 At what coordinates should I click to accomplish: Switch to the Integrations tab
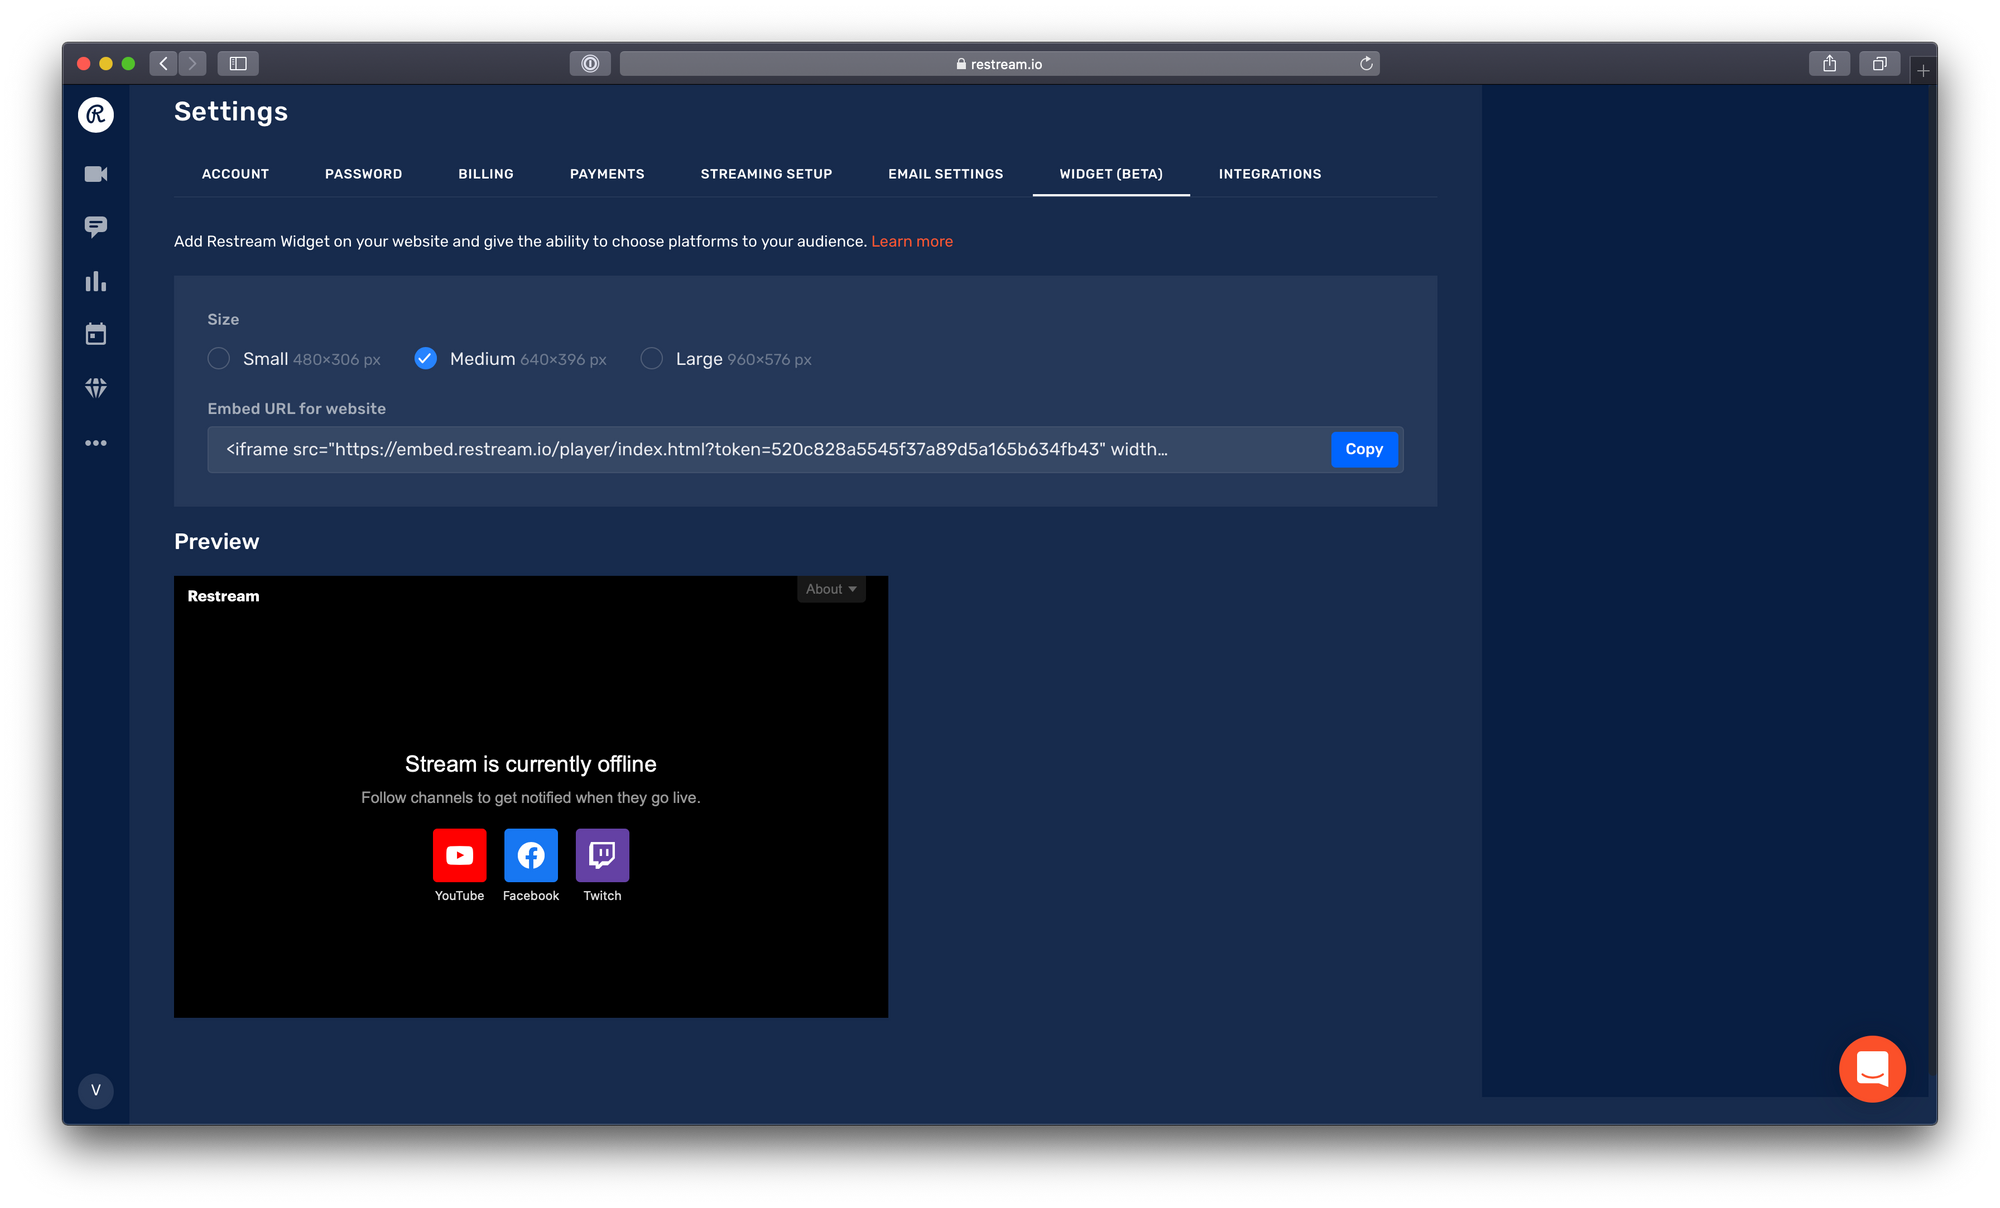pos(1270,174)
